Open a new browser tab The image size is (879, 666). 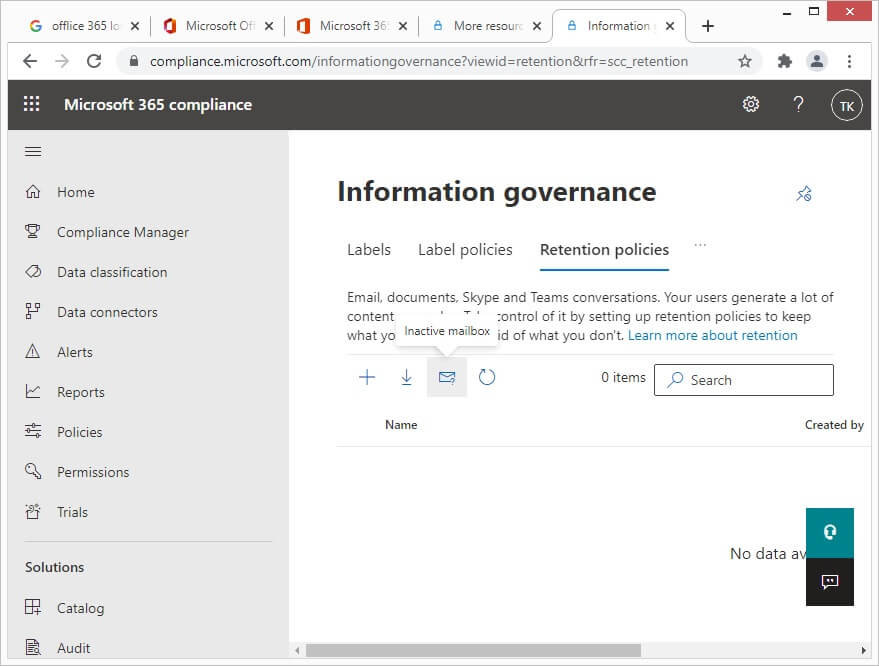pos(707,26)
